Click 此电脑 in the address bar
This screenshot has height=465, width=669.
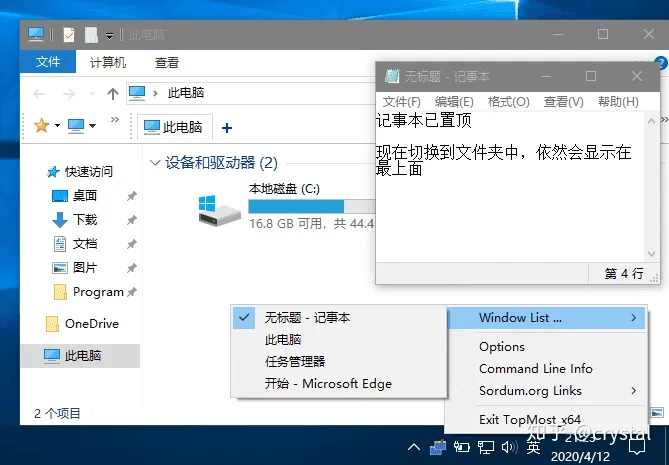[186, 93]
